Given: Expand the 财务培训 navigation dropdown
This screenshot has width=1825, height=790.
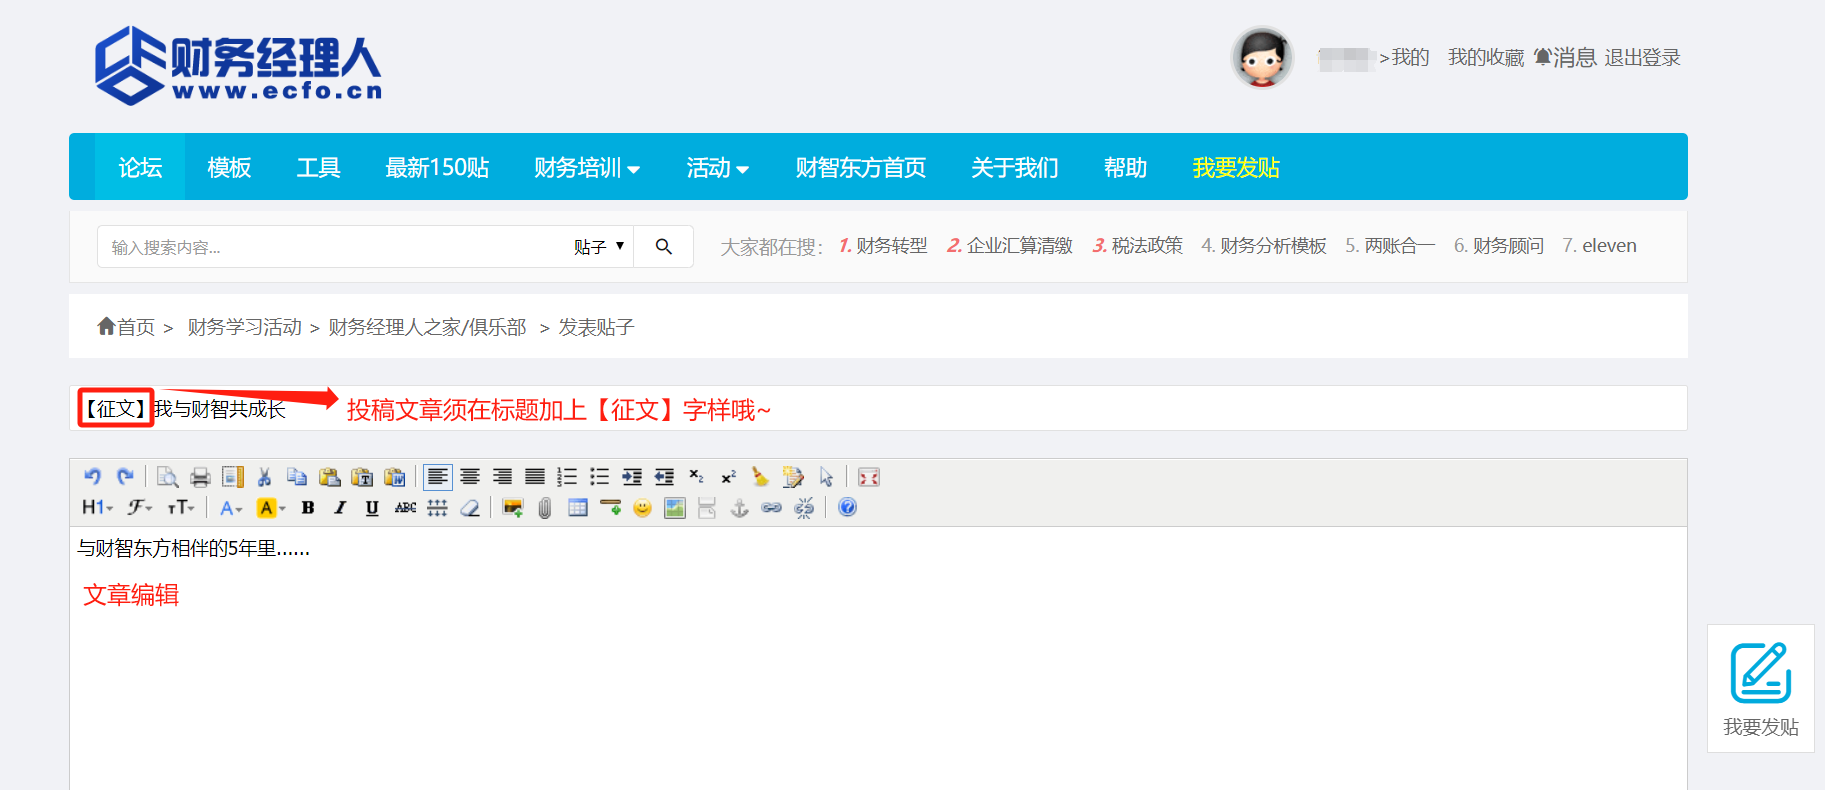Looking at the screenshot, I should [x=587, y=168].
